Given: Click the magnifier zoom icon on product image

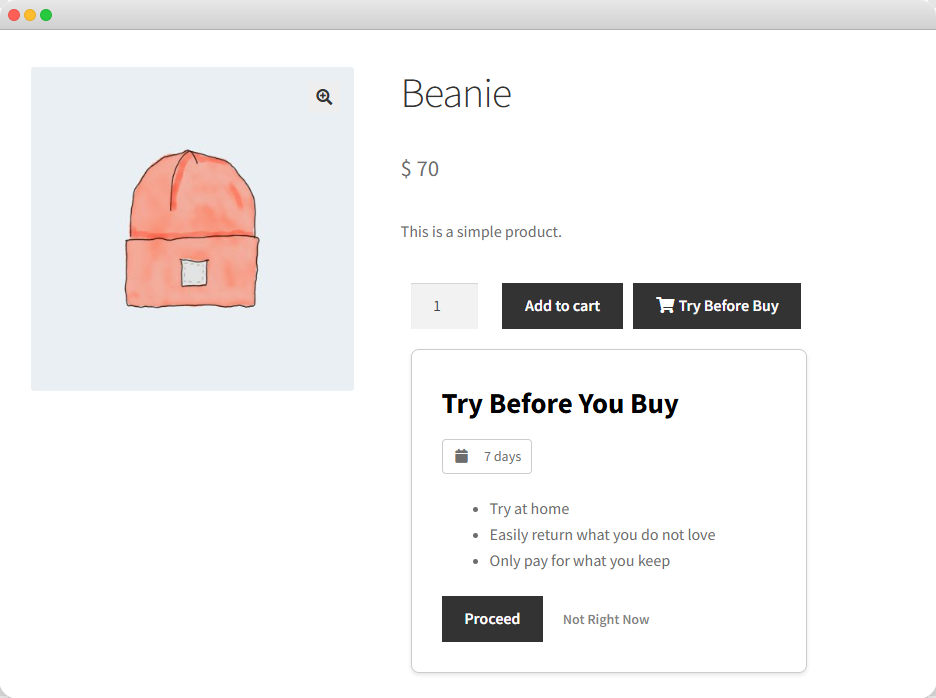Looking at the screenshot, I should (324, 97).
